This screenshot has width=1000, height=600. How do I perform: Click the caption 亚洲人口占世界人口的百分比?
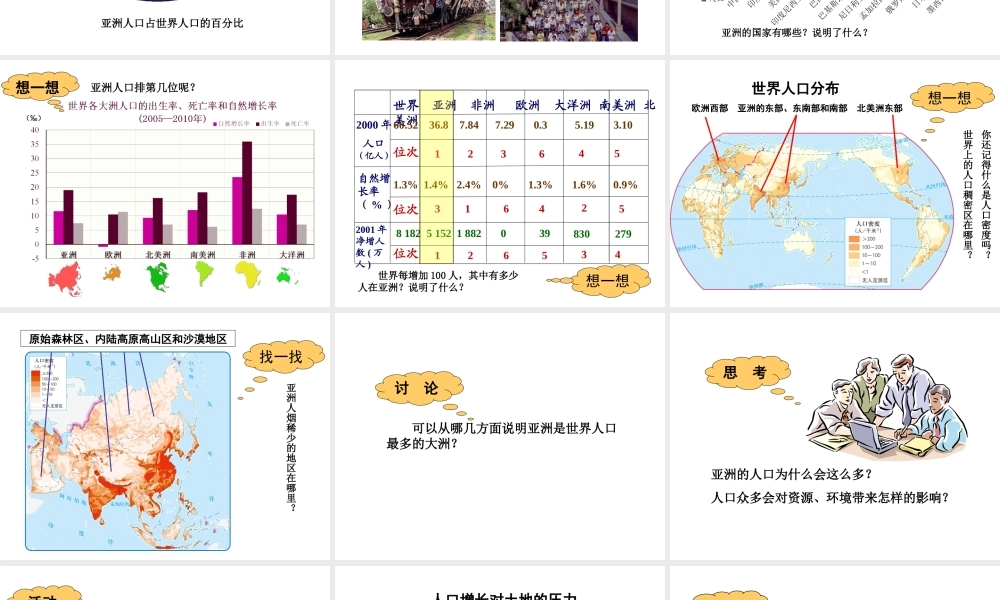(x=172, y=23)
